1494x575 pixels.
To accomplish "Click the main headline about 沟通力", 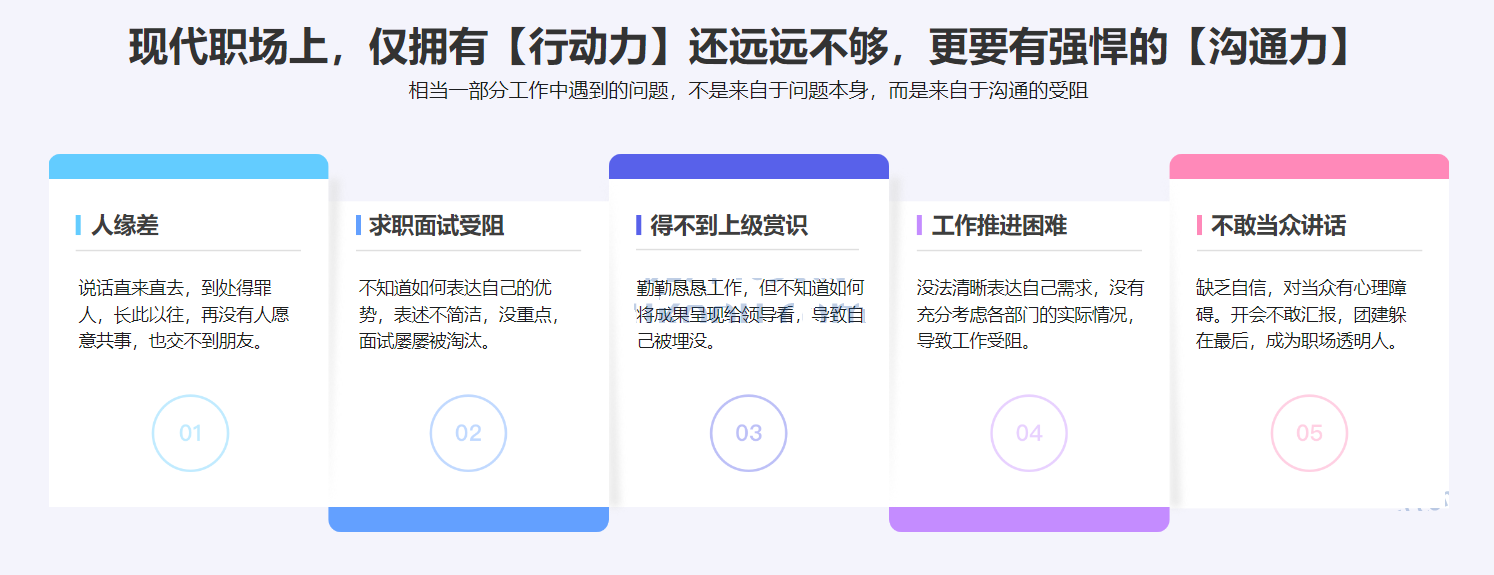I will [745, 46].
